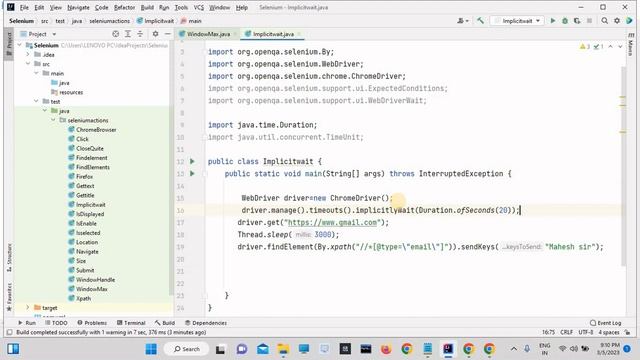The height and width of the screenshot is (360, 640).
Task: Click the Implicitwait breadcrumb in navigation bar
Action: (156, 21)
